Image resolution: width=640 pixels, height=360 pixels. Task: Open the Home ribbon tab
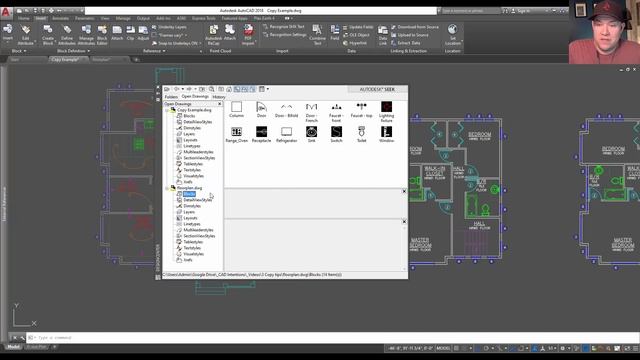pyautogui.click(x=23, y=18)
